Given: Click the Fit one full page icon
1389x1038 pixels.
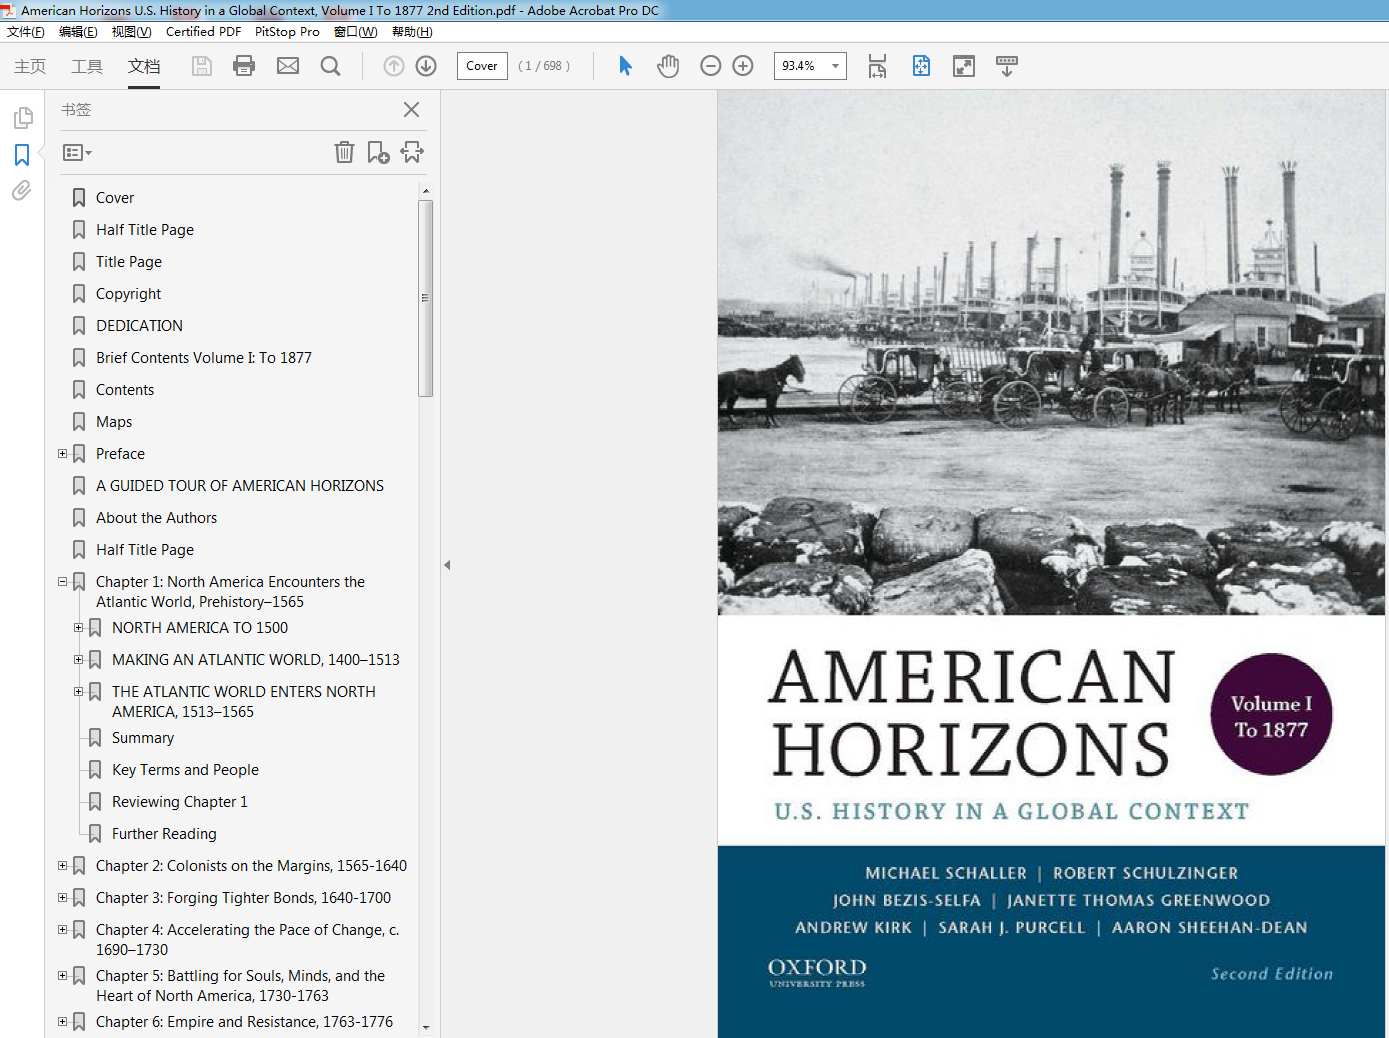Looking at the screenshot, I should (x=921, y=66).
